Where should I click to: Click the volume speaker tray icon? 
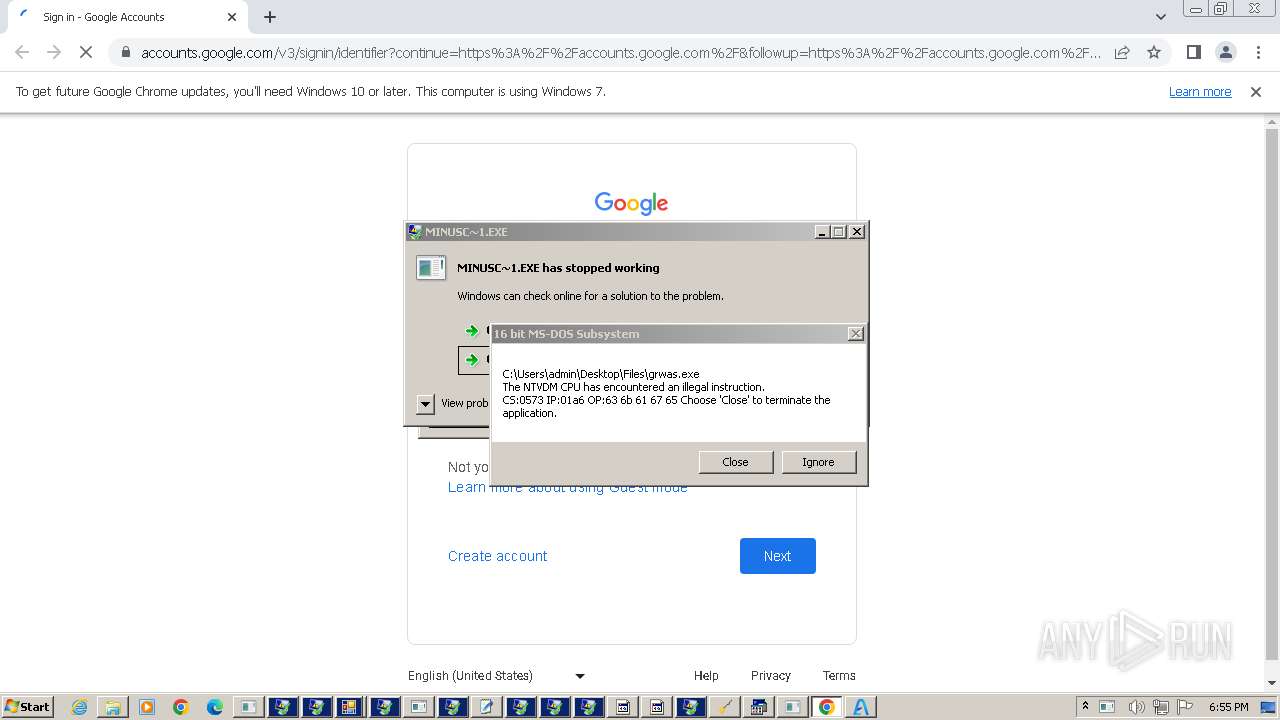1136,707
